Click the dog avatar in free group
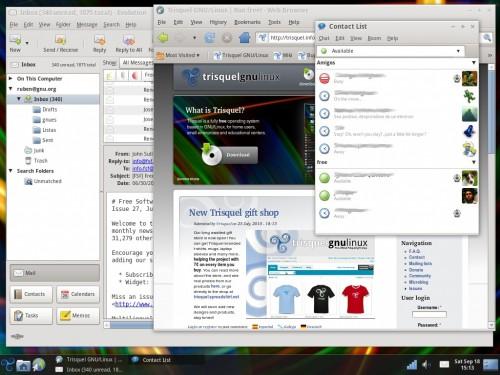This screenshot has height=375, width=500. coord(469,178)
